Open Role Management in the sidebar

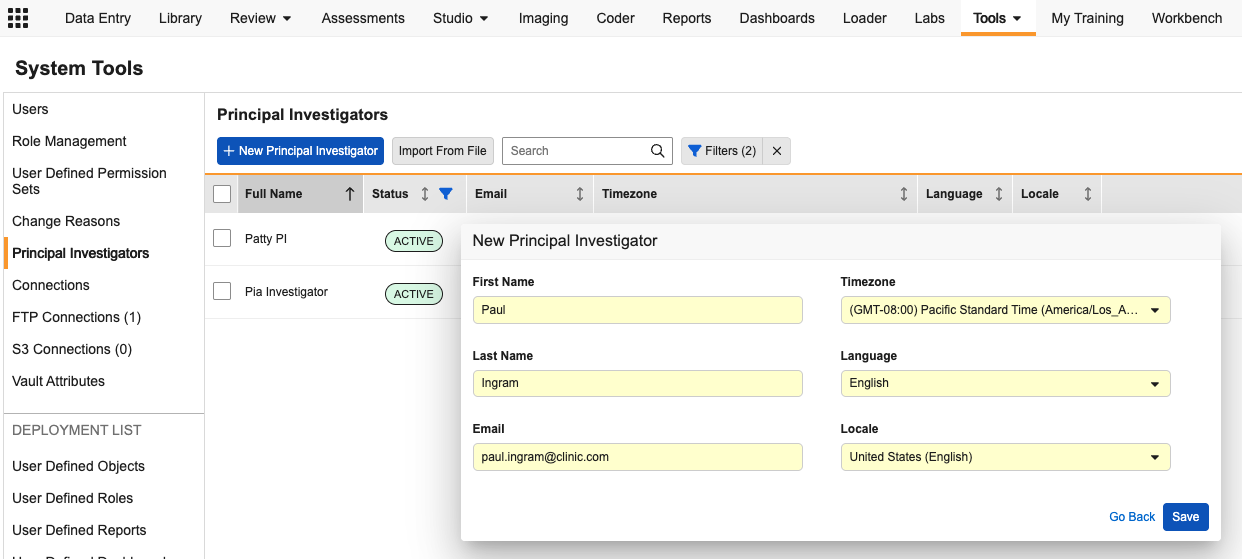tap(69, 141)
